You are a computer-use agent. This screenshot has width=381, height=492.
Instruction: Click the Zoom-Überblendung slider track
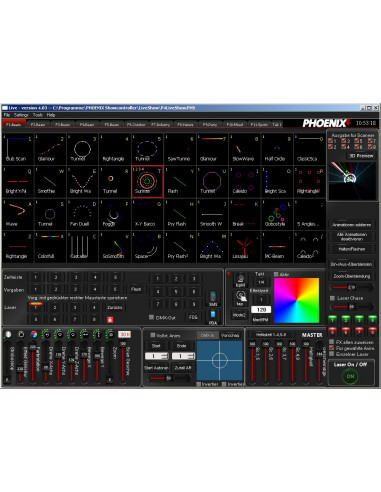point(352,287)
